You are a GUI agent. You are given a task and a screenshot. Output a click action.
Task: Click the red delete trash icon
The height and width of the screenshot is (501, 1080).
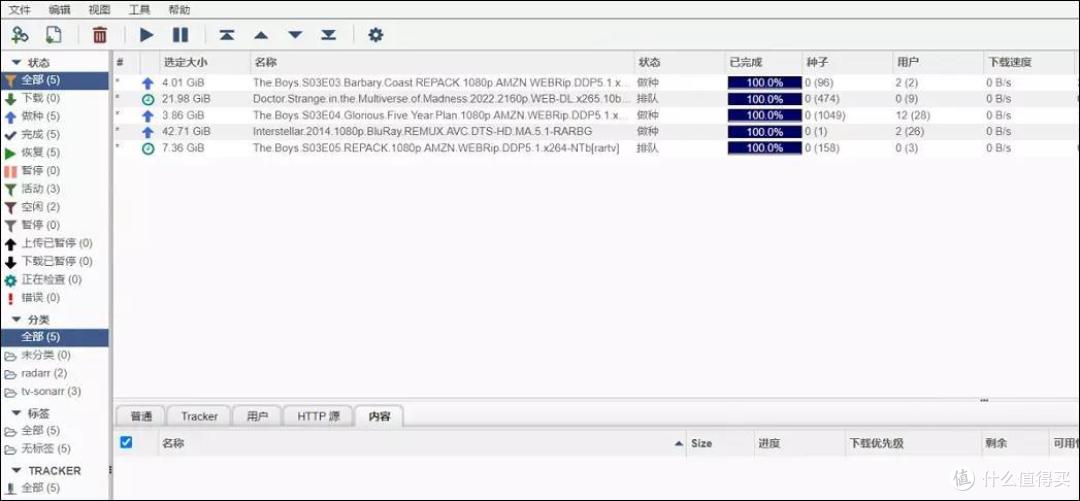pyautogui.click(x=100, y=34)
